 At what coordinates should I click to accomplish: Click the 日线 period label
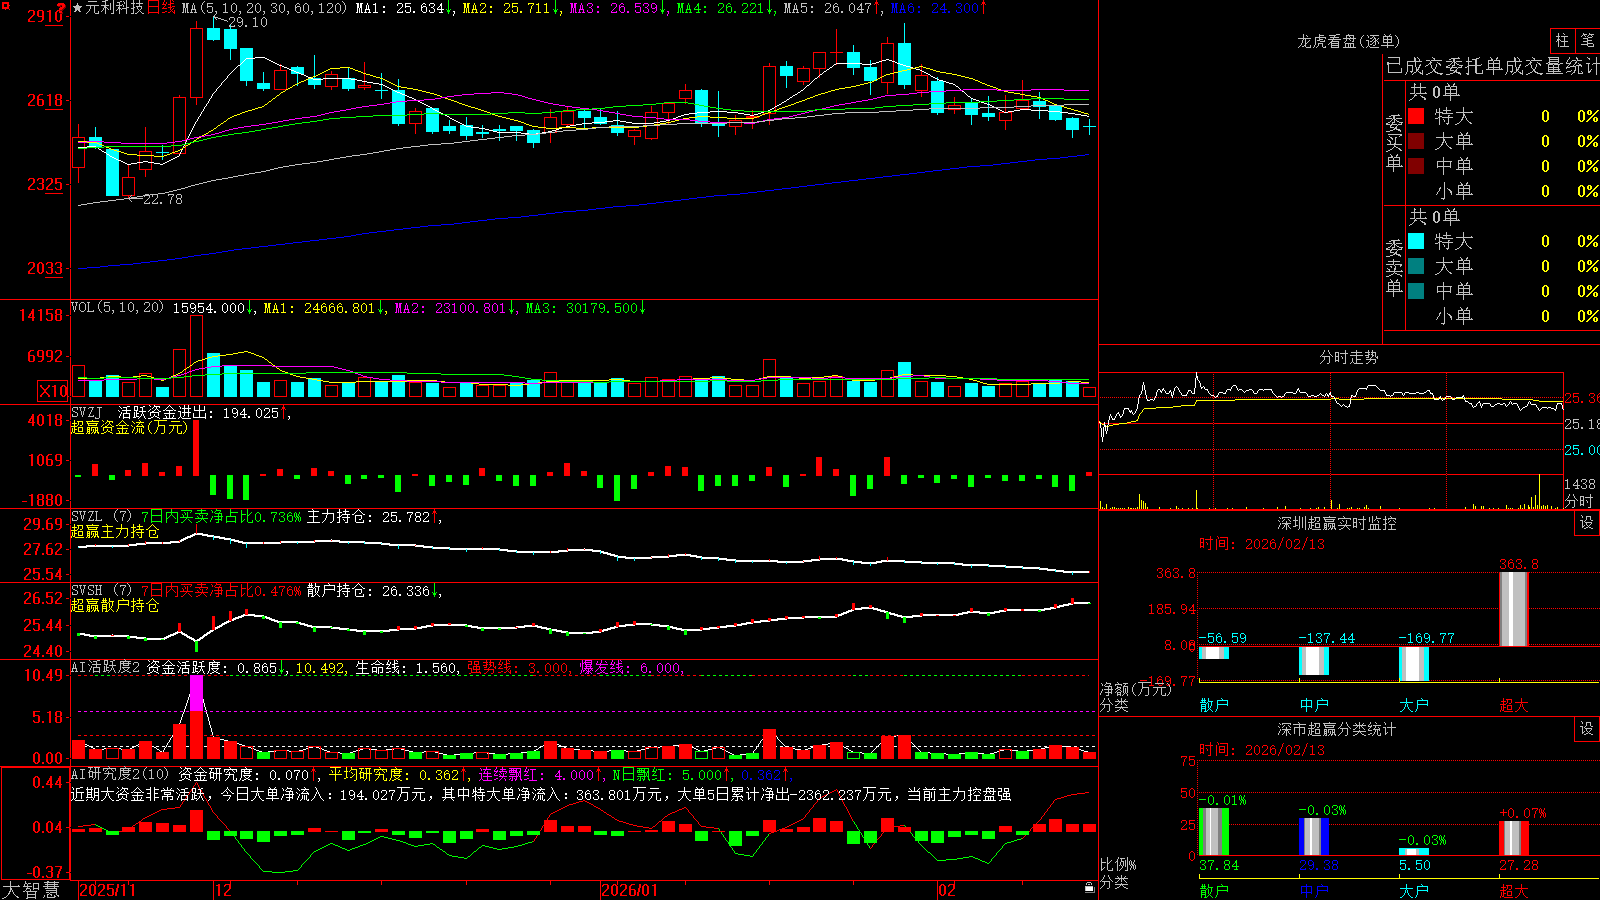162,8
